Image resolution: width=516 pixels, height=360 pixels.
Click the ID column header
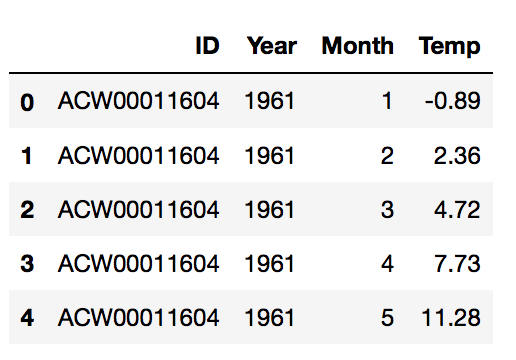pos(207,46)
